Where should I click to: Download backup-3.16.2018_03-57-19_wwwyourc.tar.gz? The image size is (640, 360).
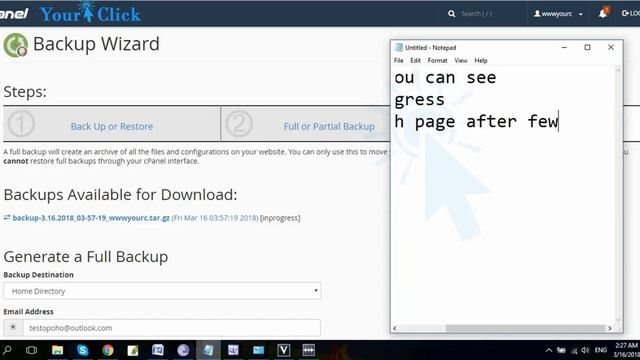tap(91, 218)
